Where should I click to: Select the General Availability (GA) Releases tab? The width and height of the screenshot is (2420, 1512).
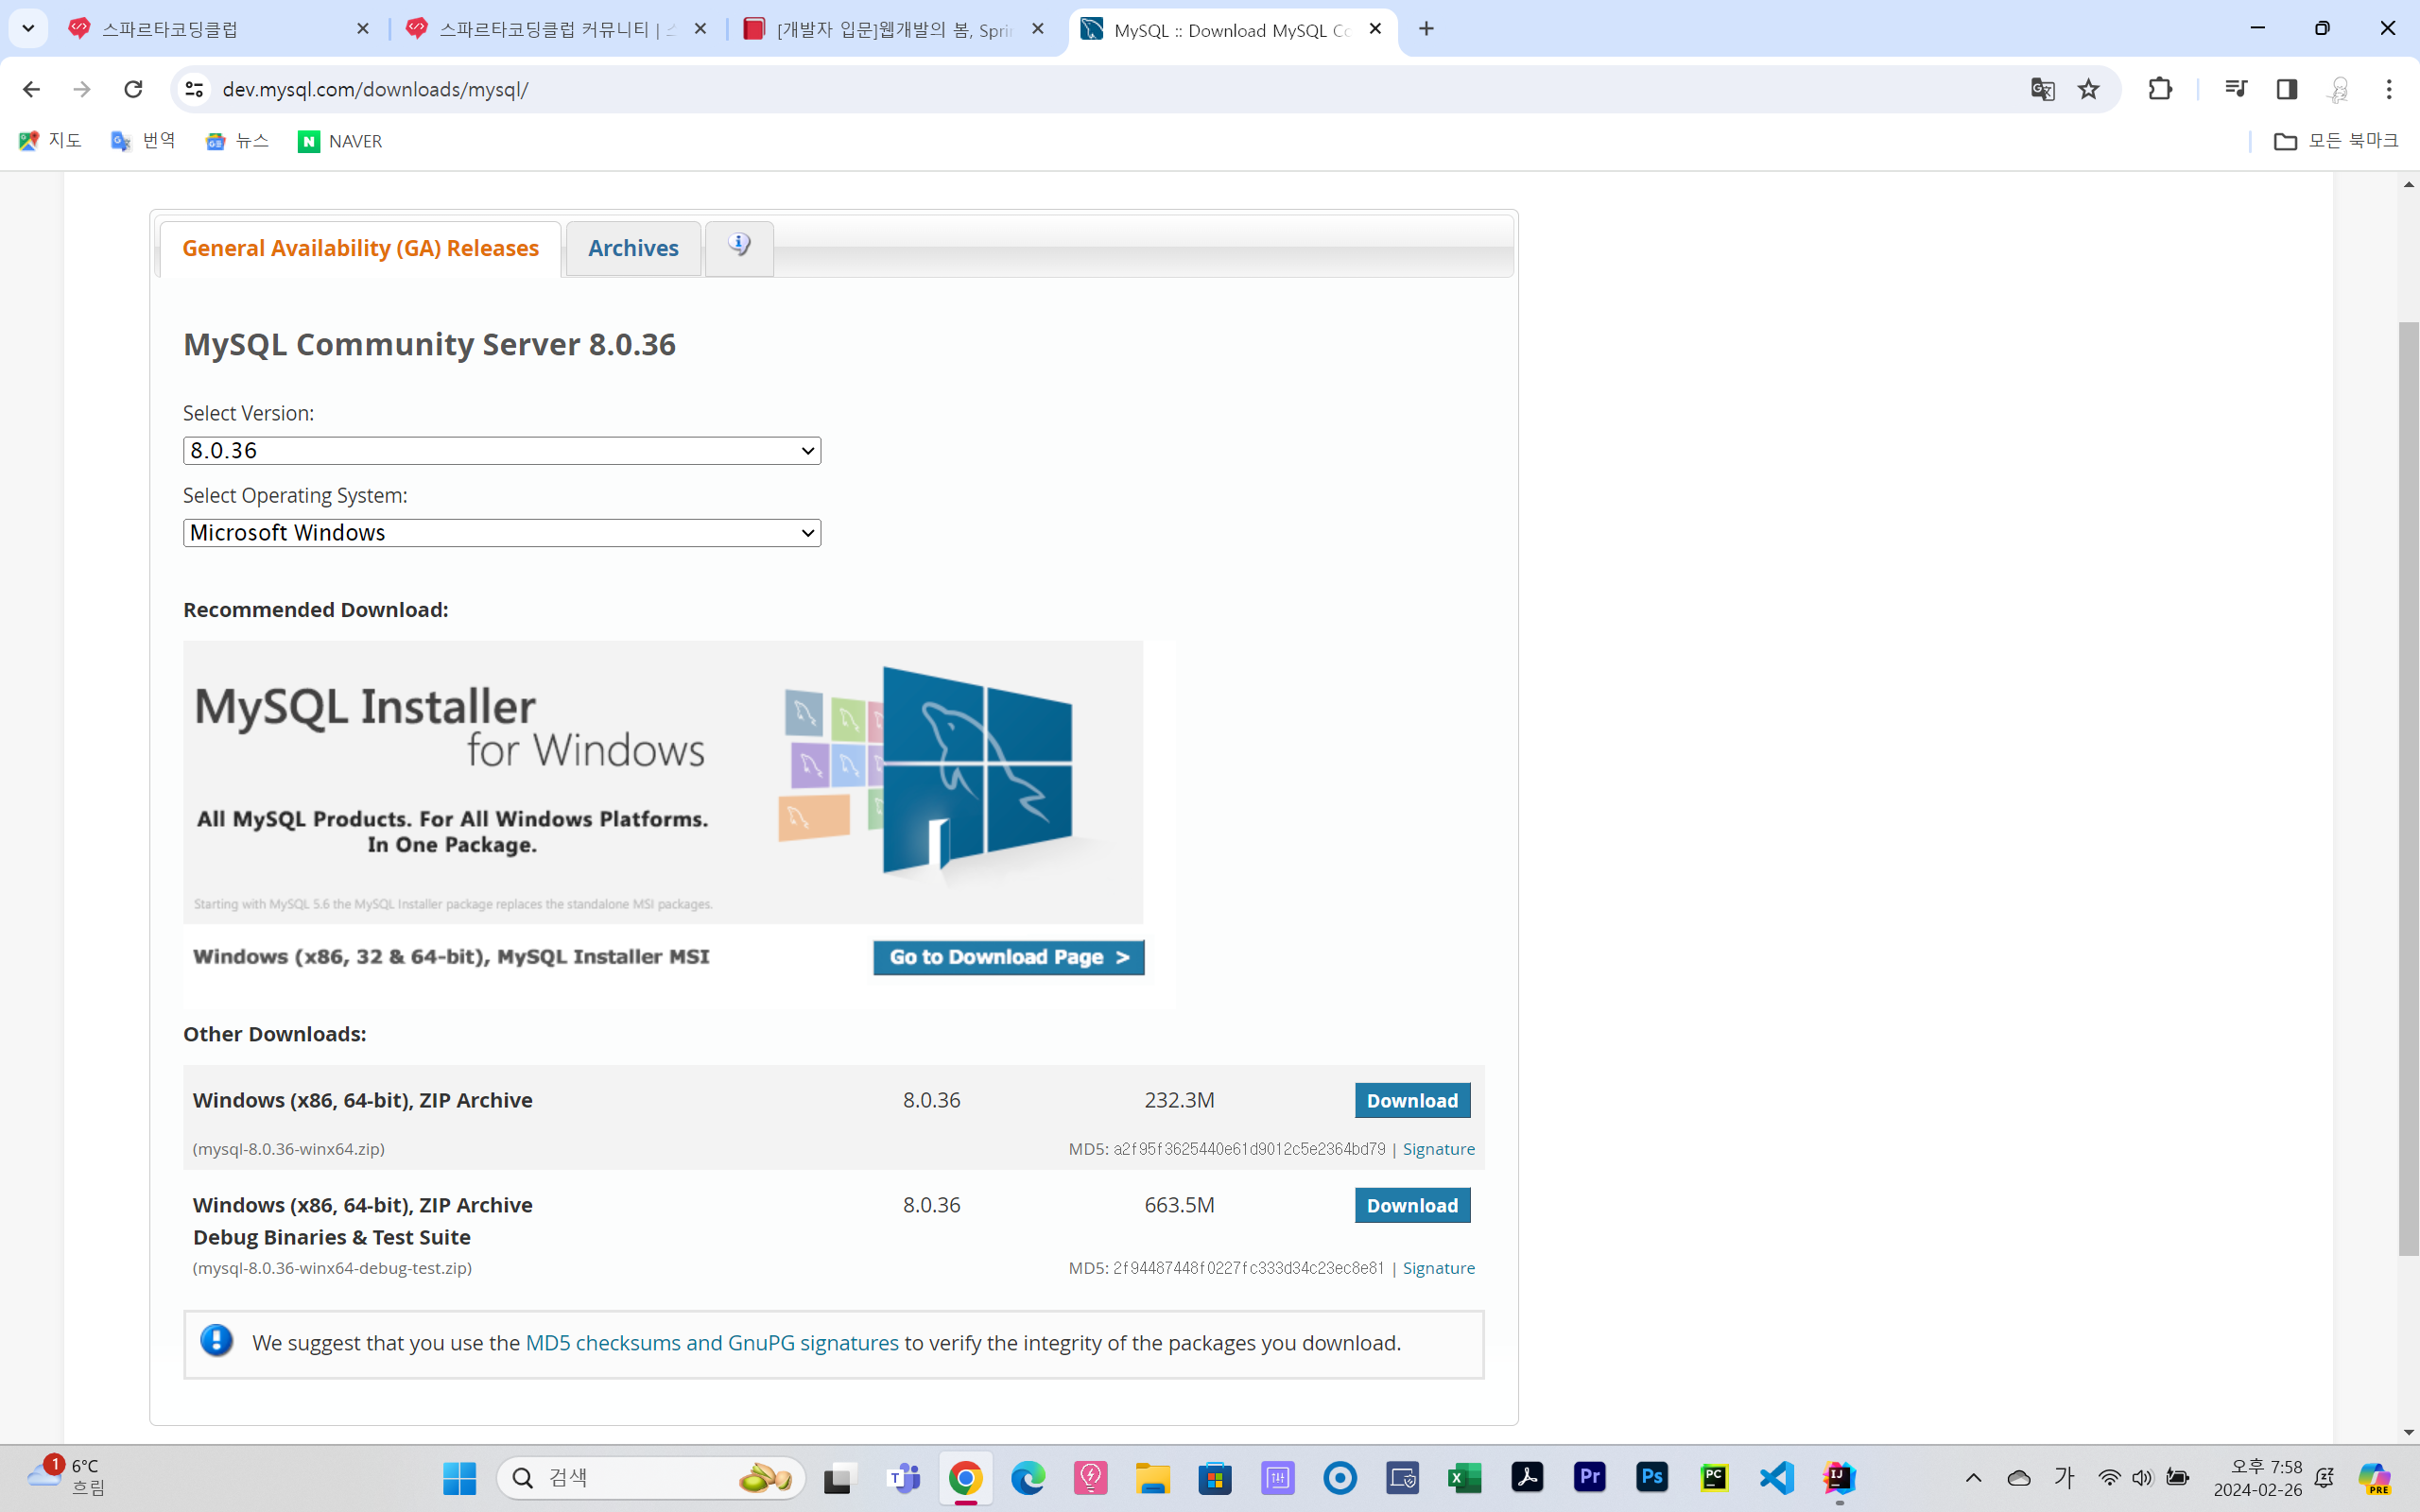(x=360, y=248)
